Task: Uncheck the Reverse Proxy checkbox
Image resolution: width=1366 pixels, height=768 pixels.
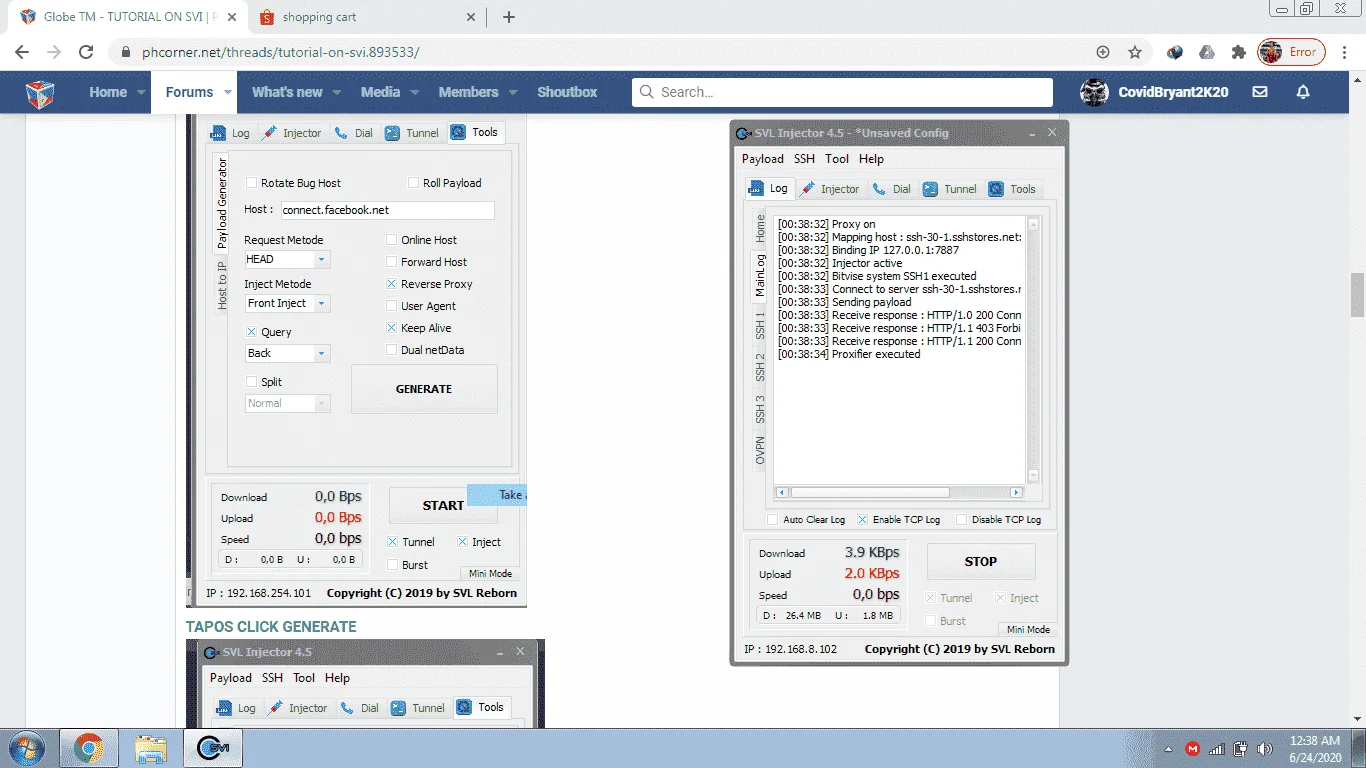Action: coord(392,284)
